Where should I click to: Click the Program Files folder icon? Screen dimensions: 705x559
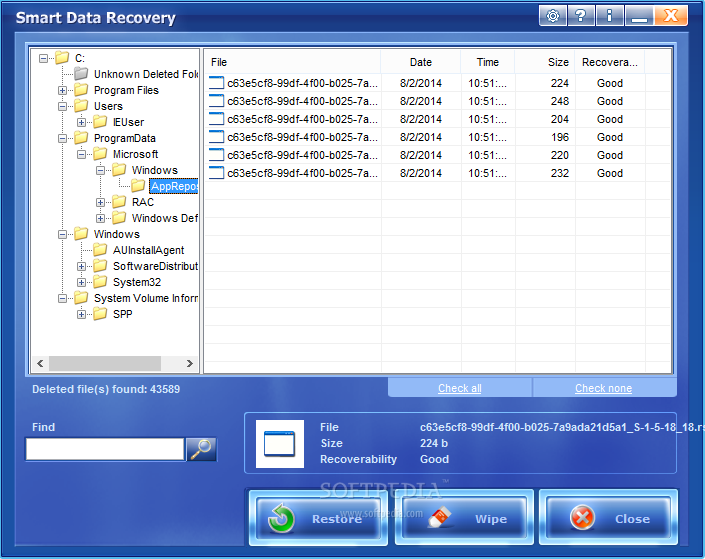point(81,89)
